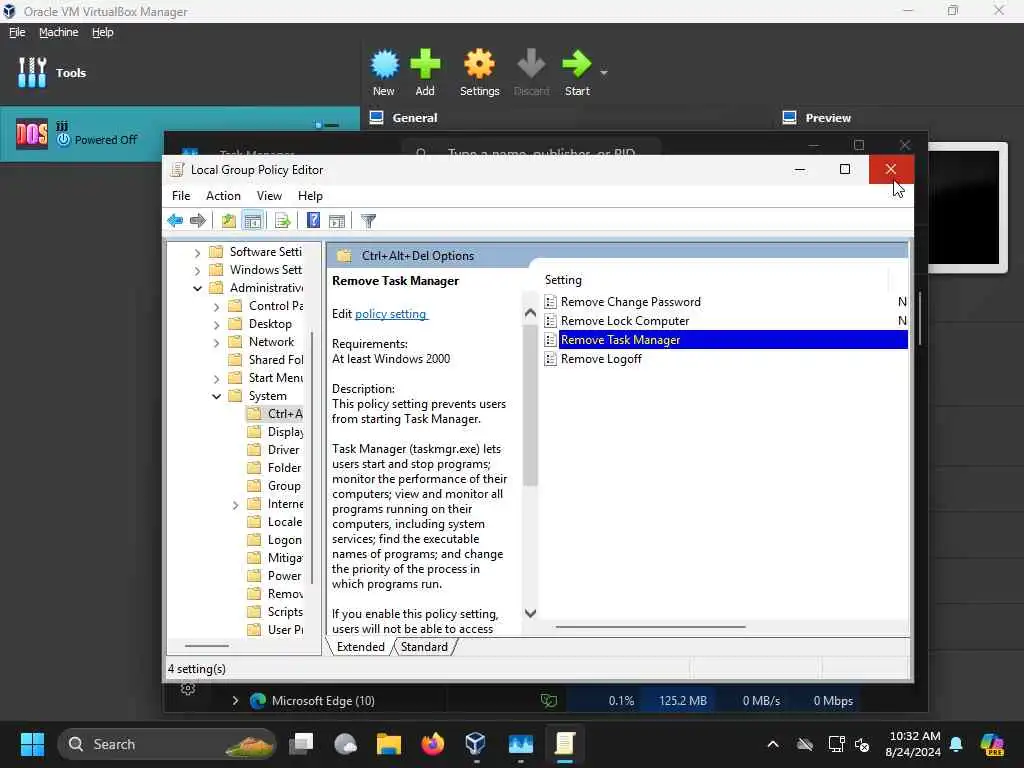The width and height of the screenshot is (1024, 768).
Task: Click description pane scroll up arrow
Action: 530,313
